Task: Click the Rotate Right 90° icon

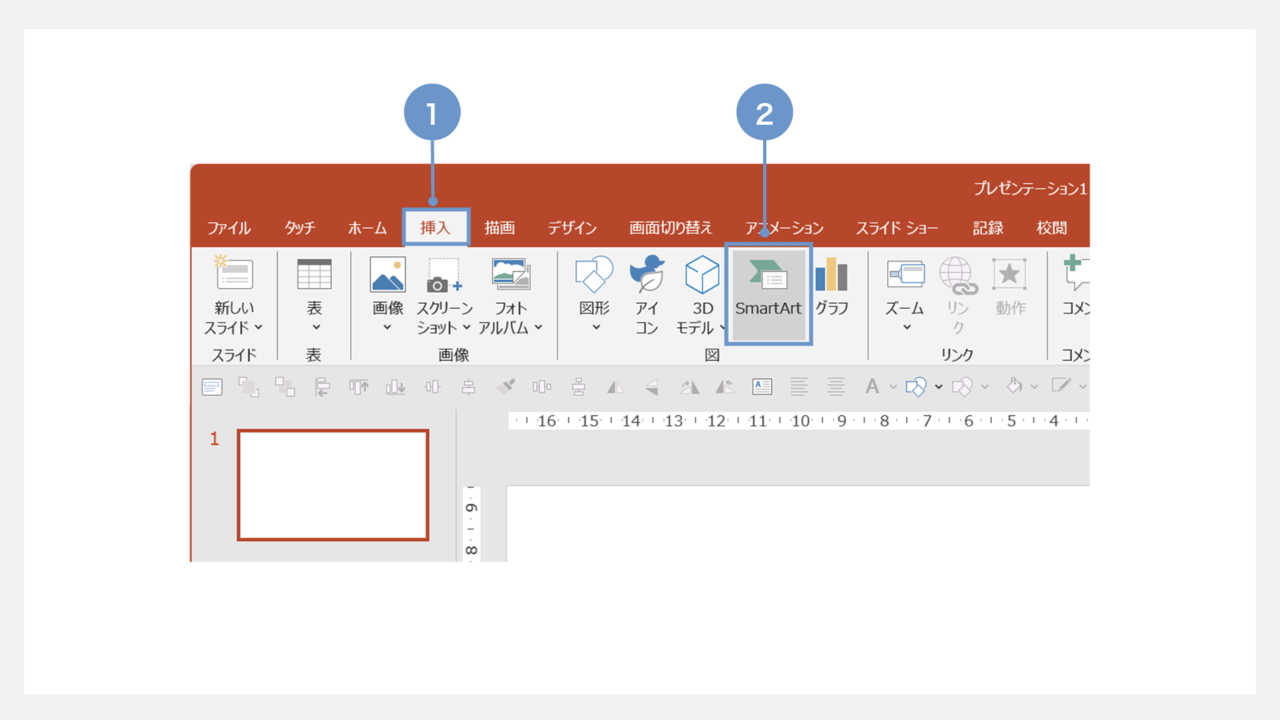Action: pyautogui.click(x=689, y=386)
